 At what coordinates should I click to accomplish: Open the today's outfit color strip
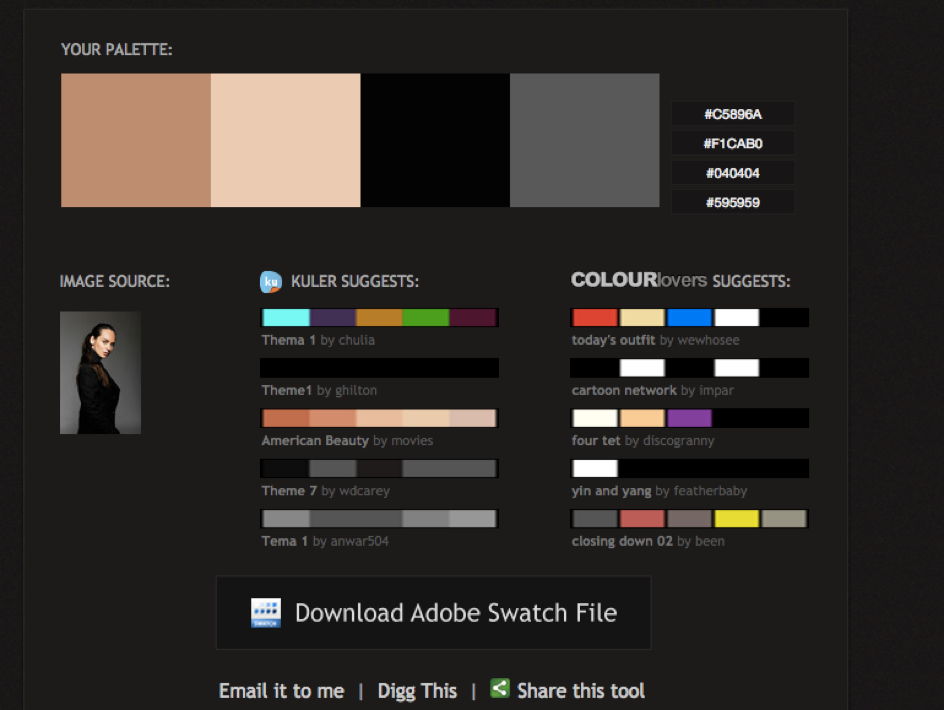point(689,317)
